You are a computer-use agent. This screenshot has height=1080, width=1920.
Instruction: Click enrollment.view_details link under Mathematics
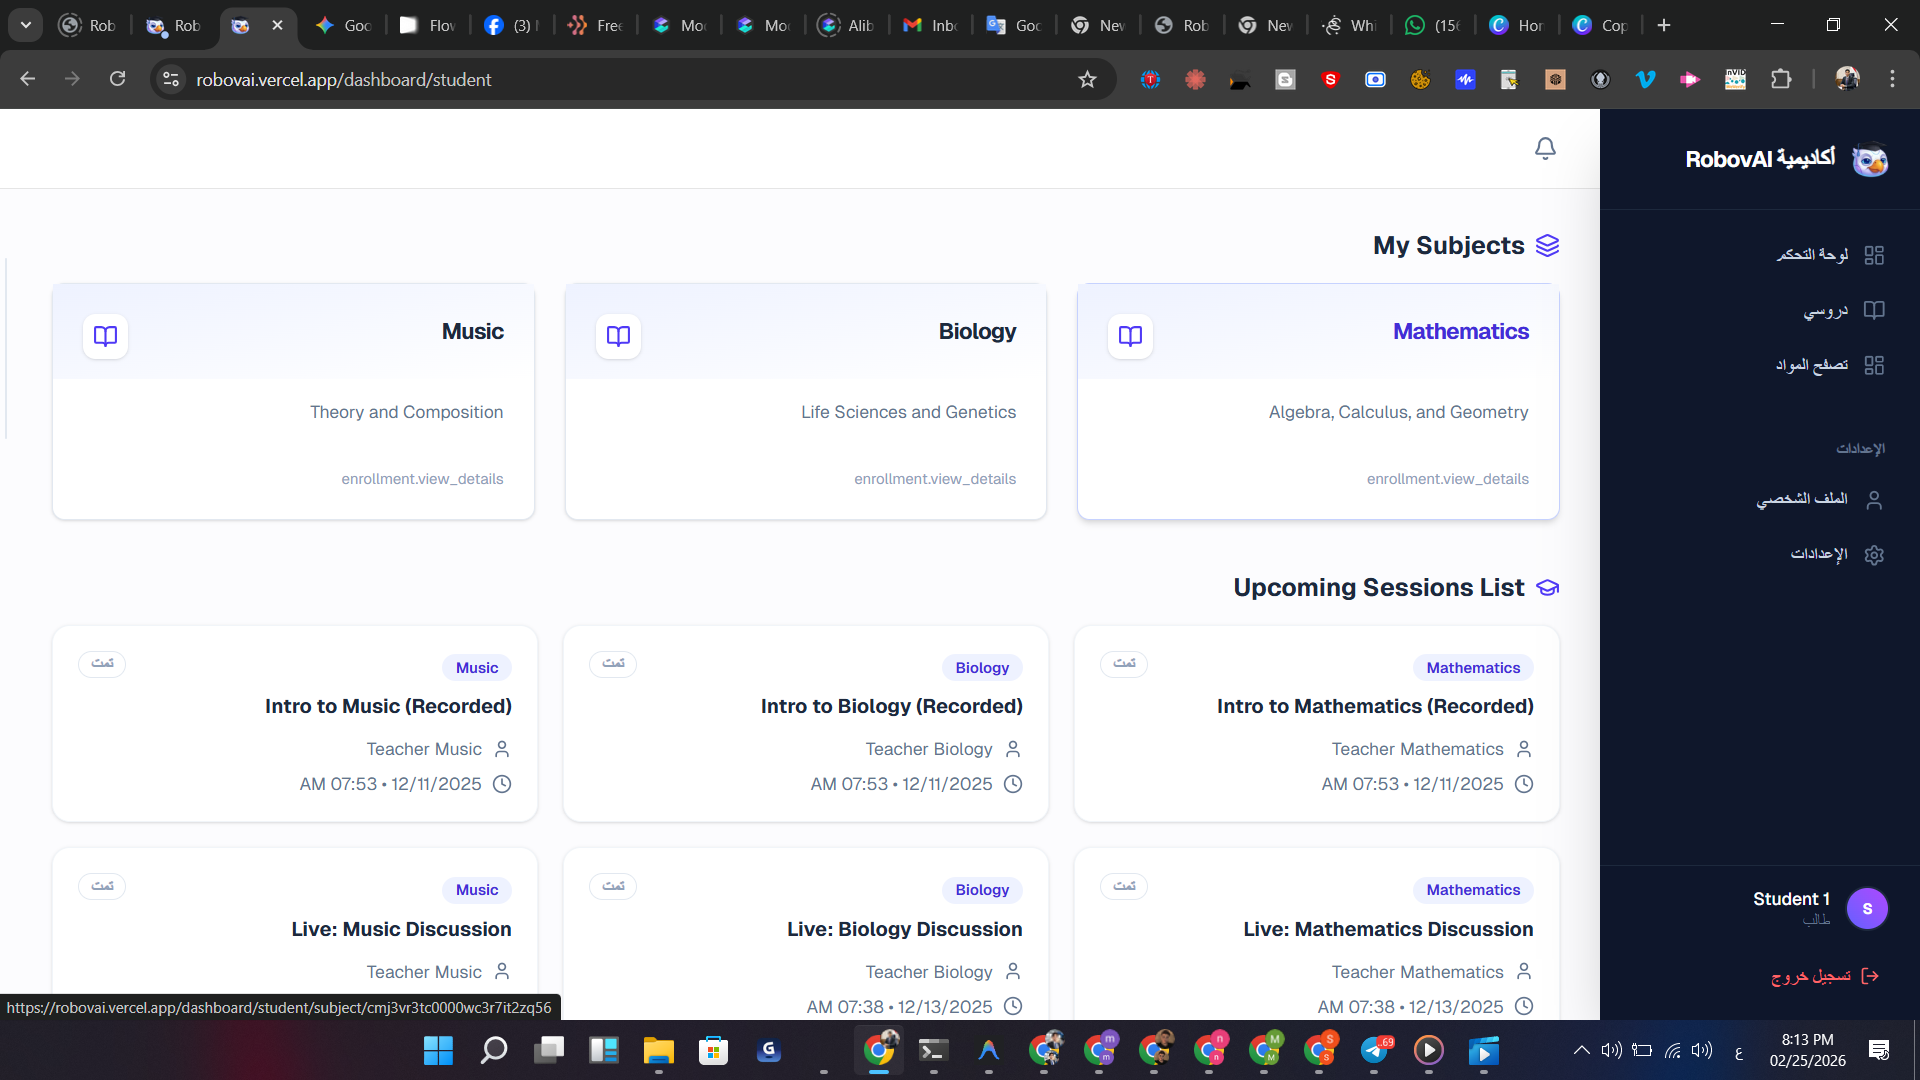coord(1447,479)
